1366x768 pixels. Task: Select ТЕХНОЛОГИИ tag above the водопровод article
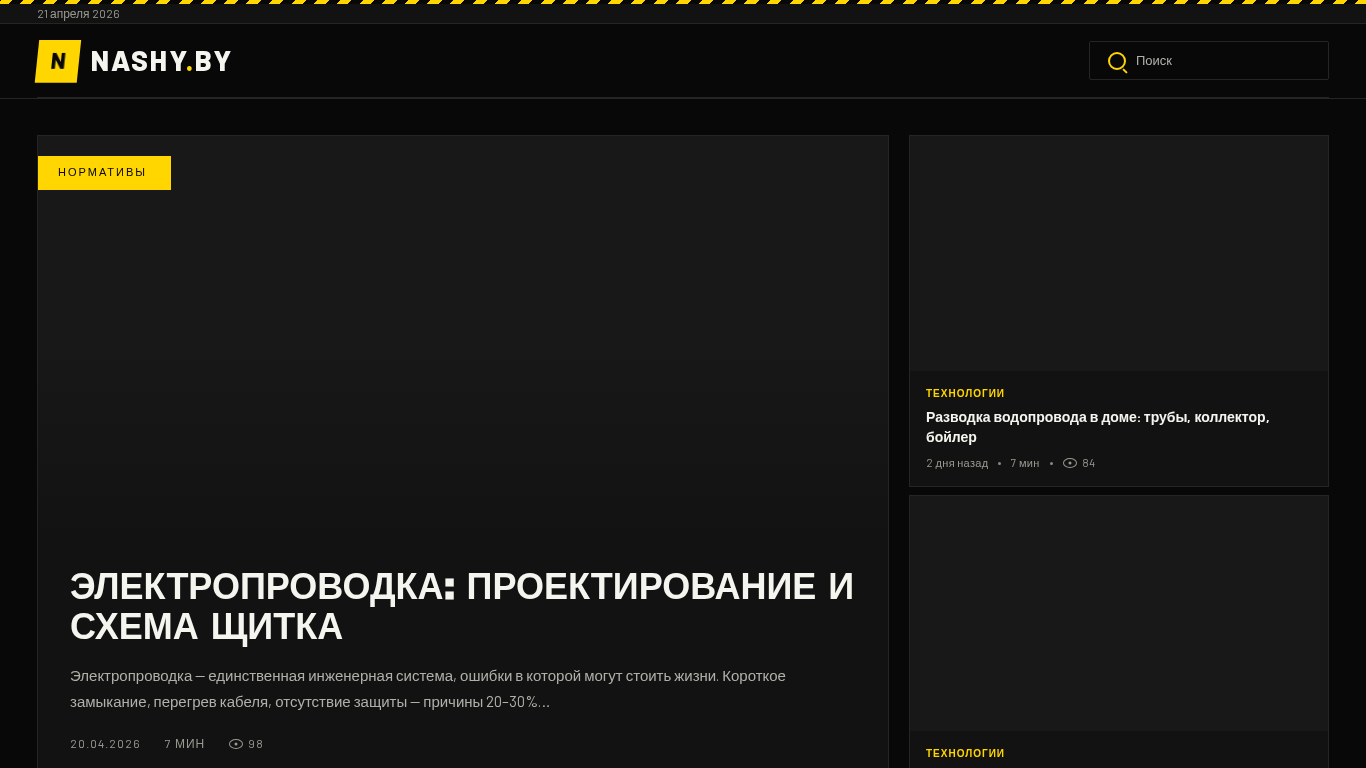click(x=965, y=394)
